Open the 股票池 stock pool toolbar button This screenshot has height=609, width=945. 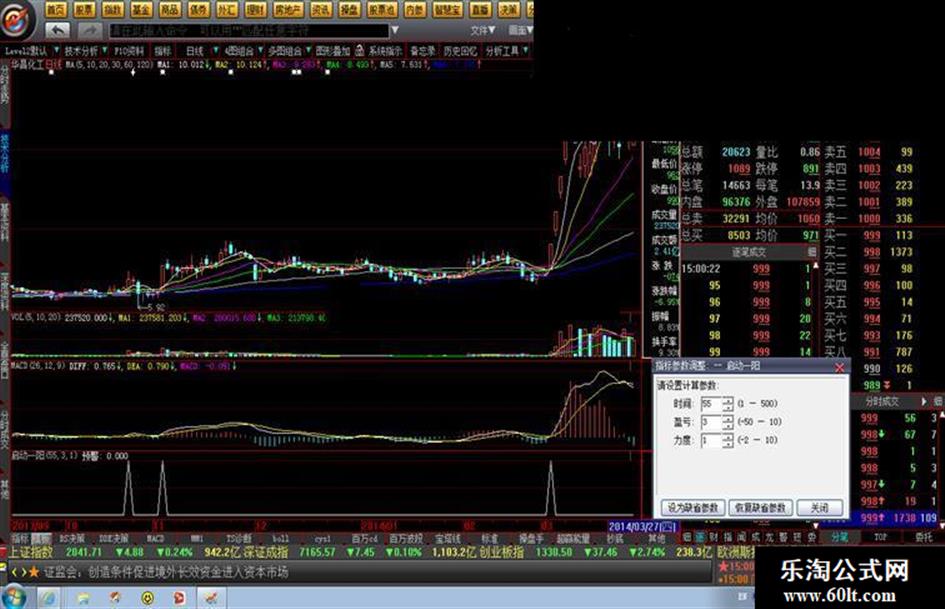click(x=381, y=9)
